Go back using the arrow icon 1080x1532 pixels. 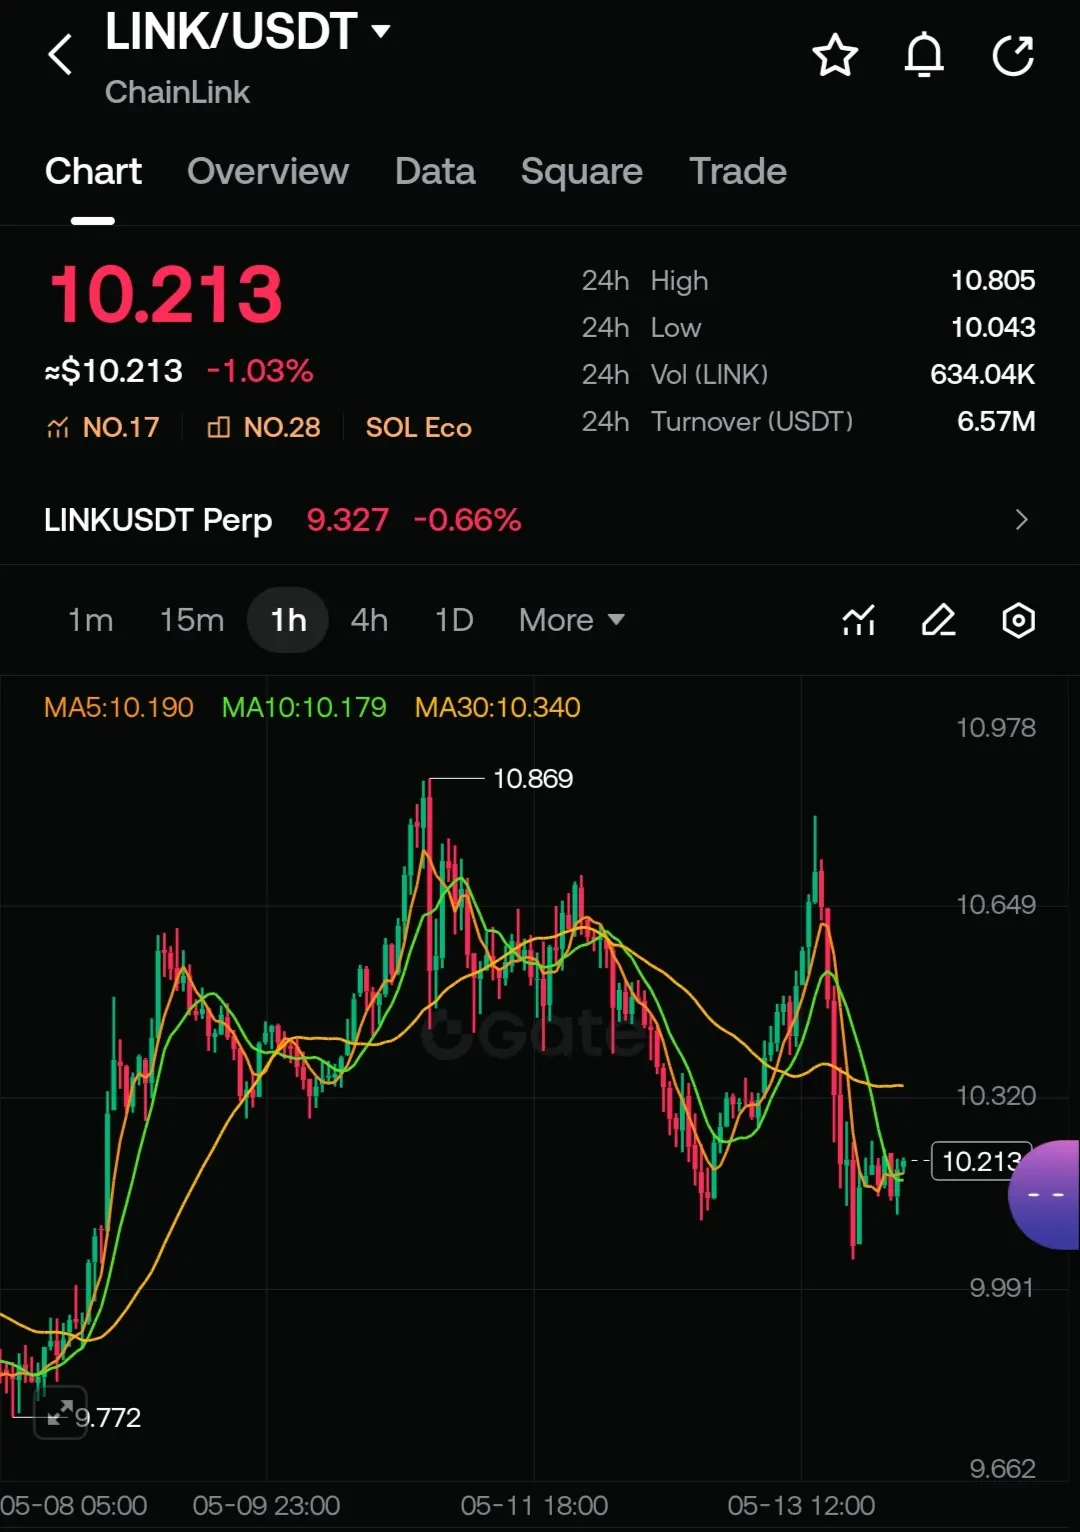pos(61,55)
